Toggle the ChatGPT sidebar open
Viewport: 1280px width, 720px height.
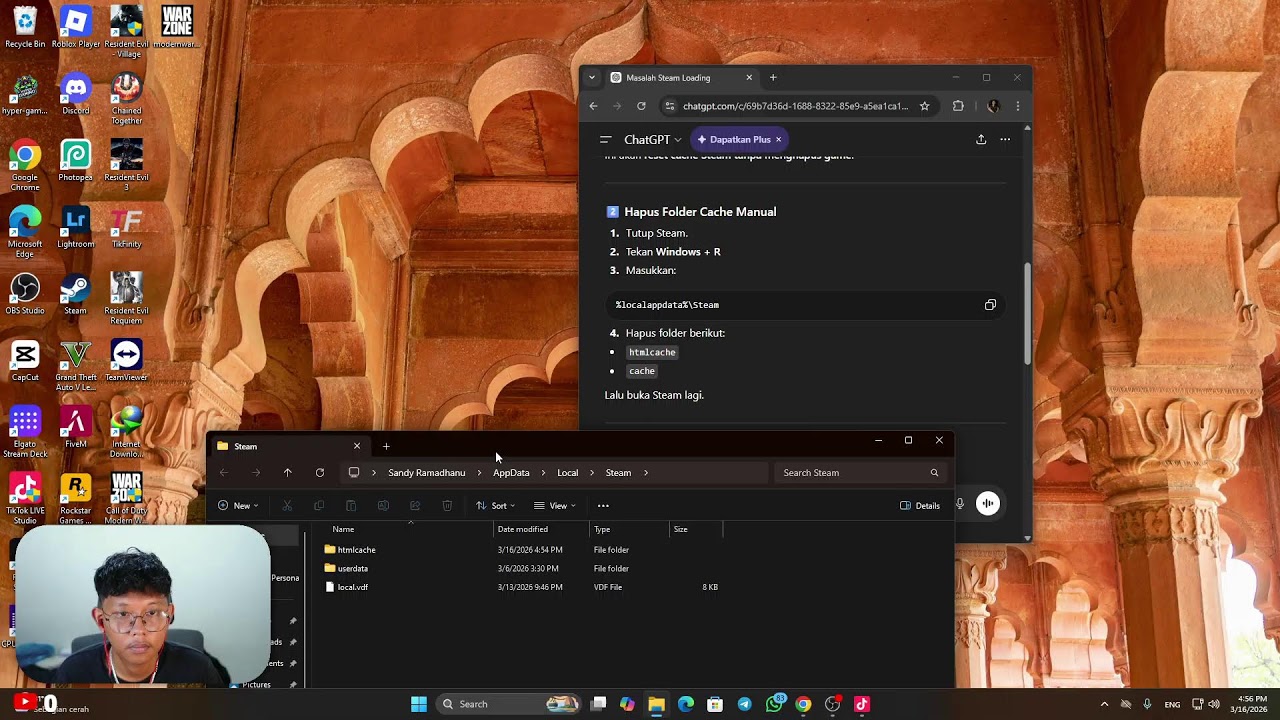point(605,139)
